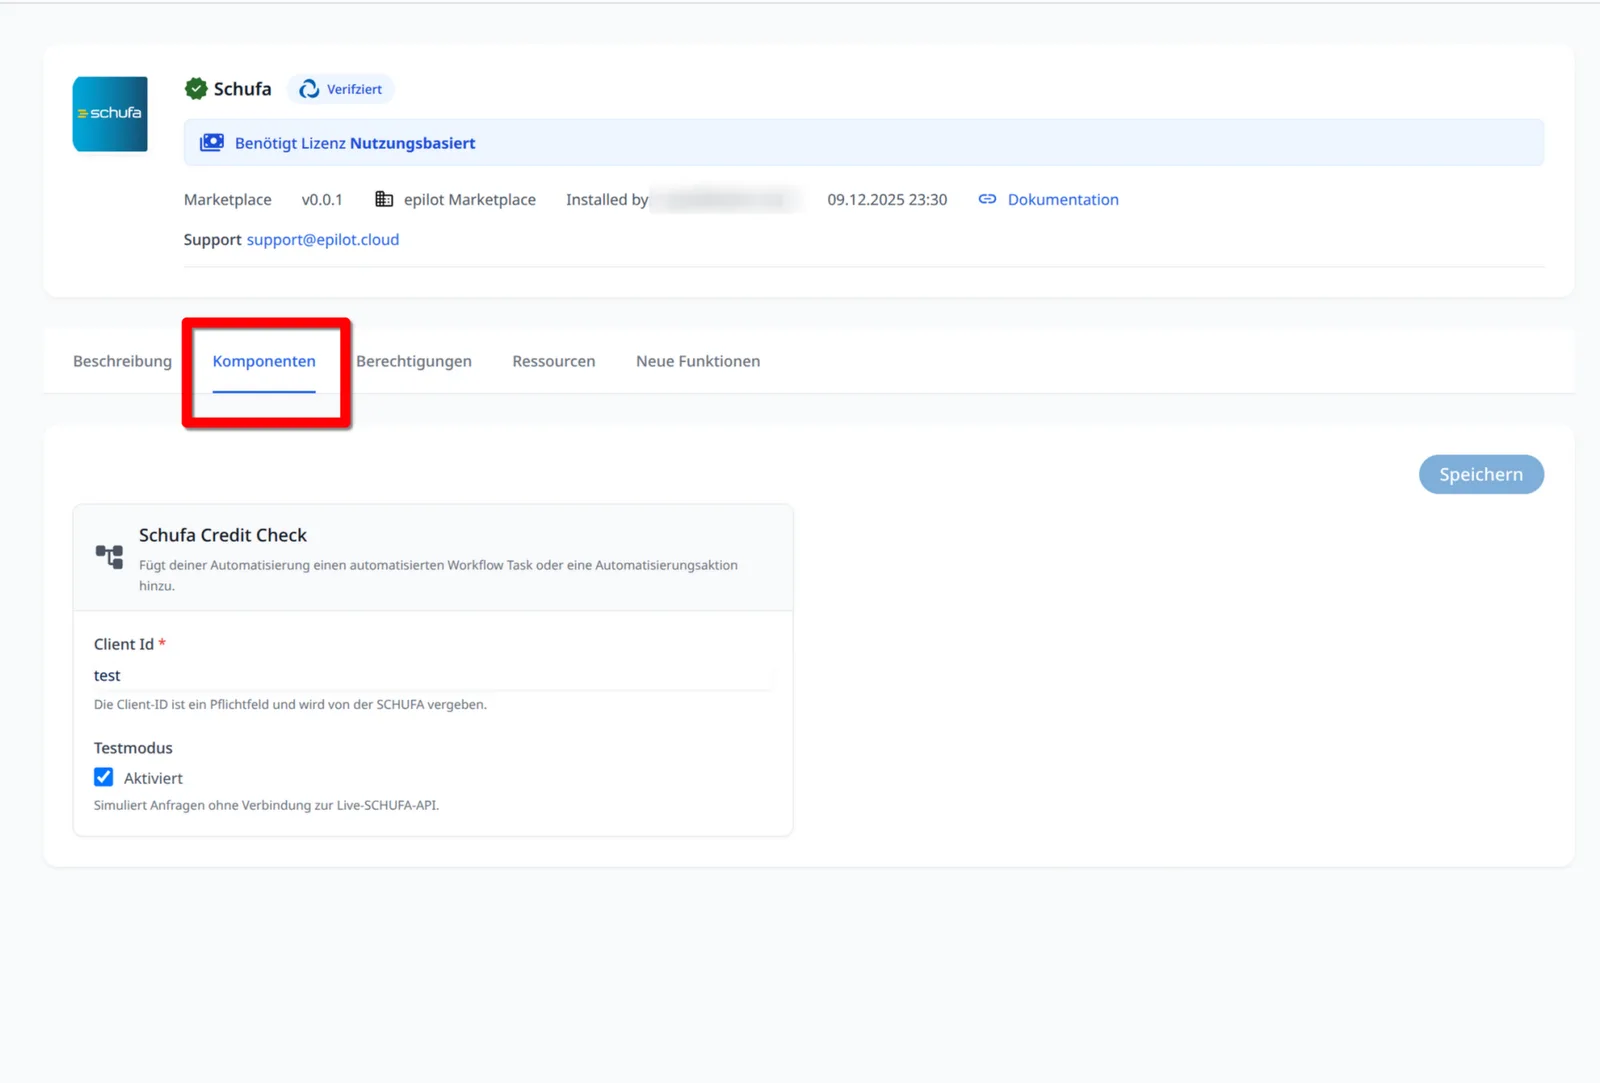The width and height of the screenshot is (1600, 1083).
Task: Click the Schufa app logo thumbnail
Action: [x=110, y=114]
